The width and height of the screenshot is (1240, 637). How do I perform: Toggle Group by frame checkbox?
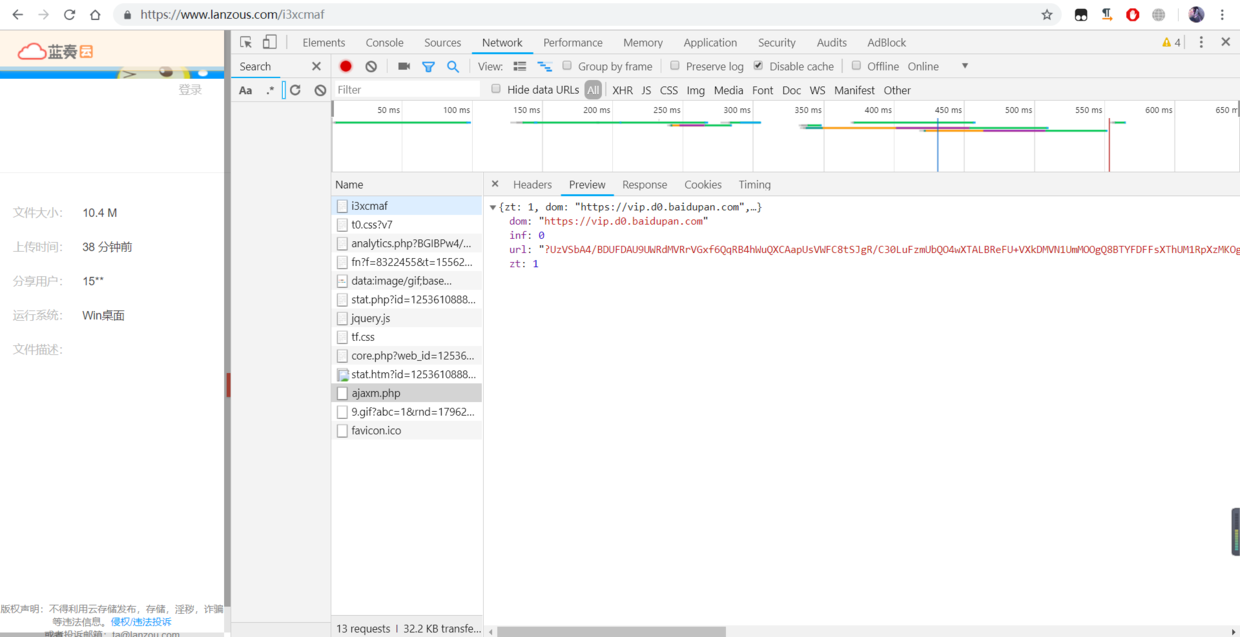566,66
